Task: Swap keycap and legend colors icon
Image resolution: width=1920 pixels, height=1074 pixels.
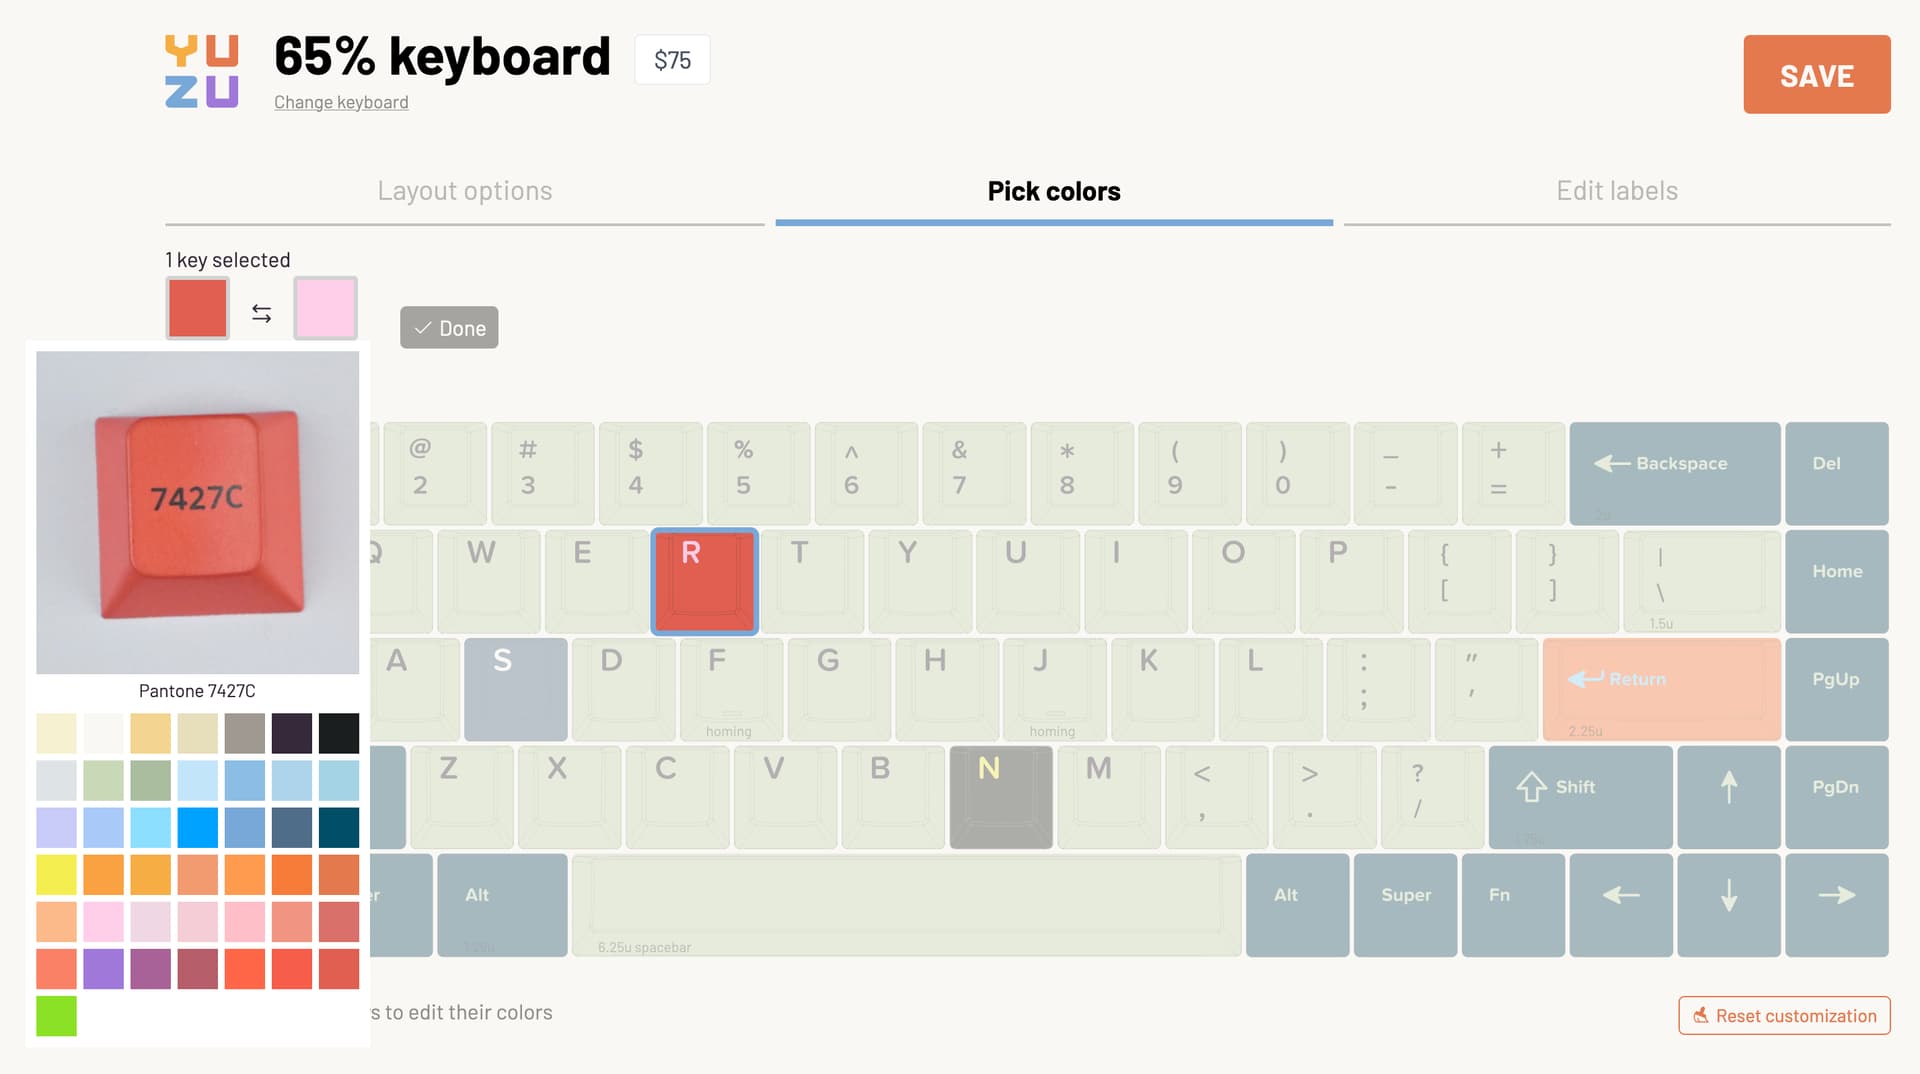Action: (261, 314)
